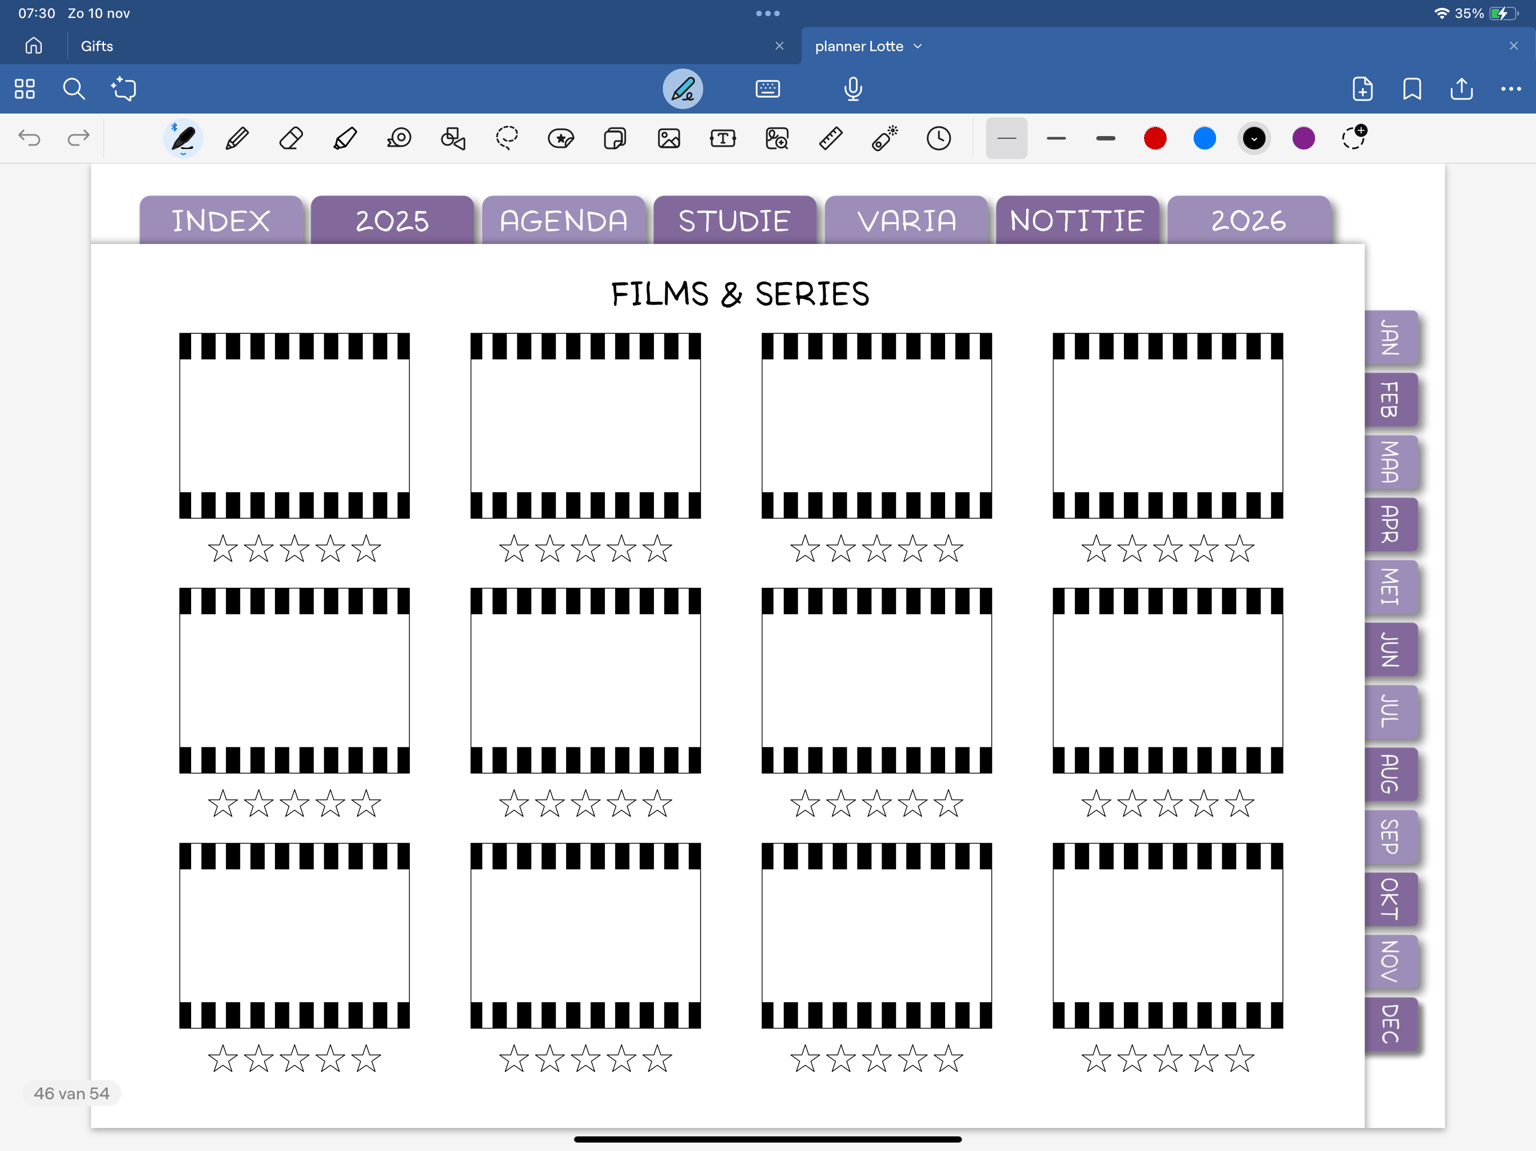Go to the AGENDA planner tab
The width and height of the screenshot is (1536, 1151).
pos(564,220)
